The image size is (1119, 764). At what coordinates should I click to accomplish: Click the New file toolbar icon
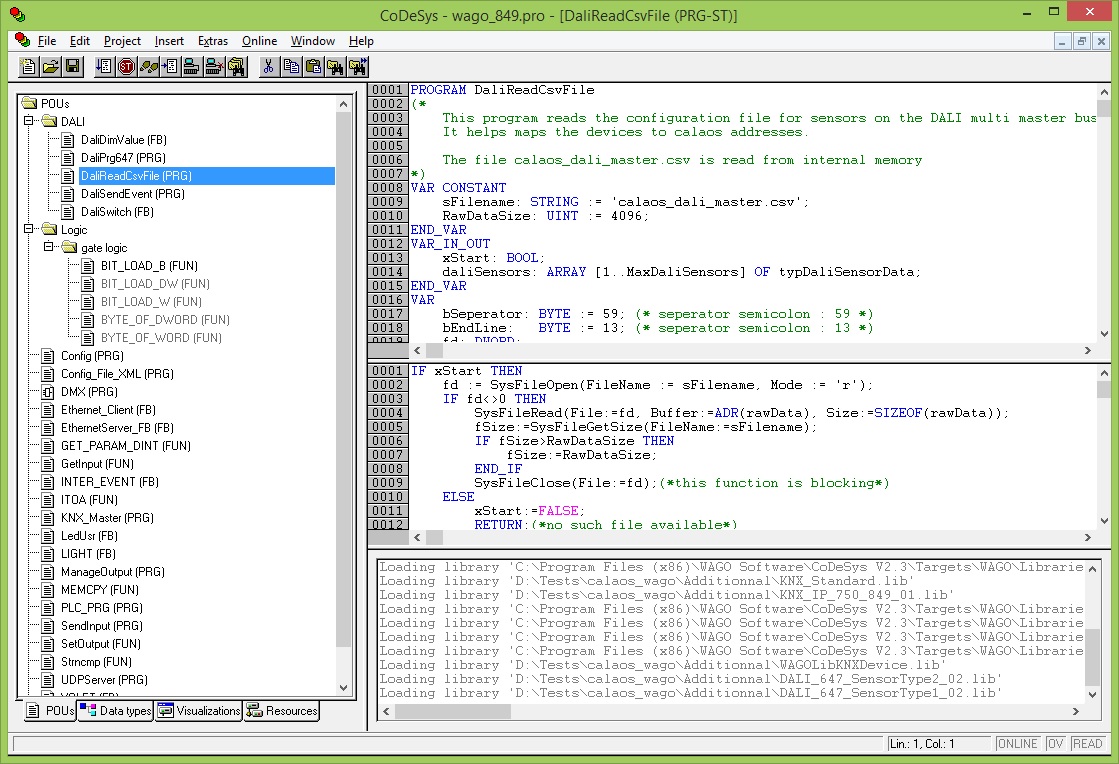pyautogui.click(x=29, y=67)
